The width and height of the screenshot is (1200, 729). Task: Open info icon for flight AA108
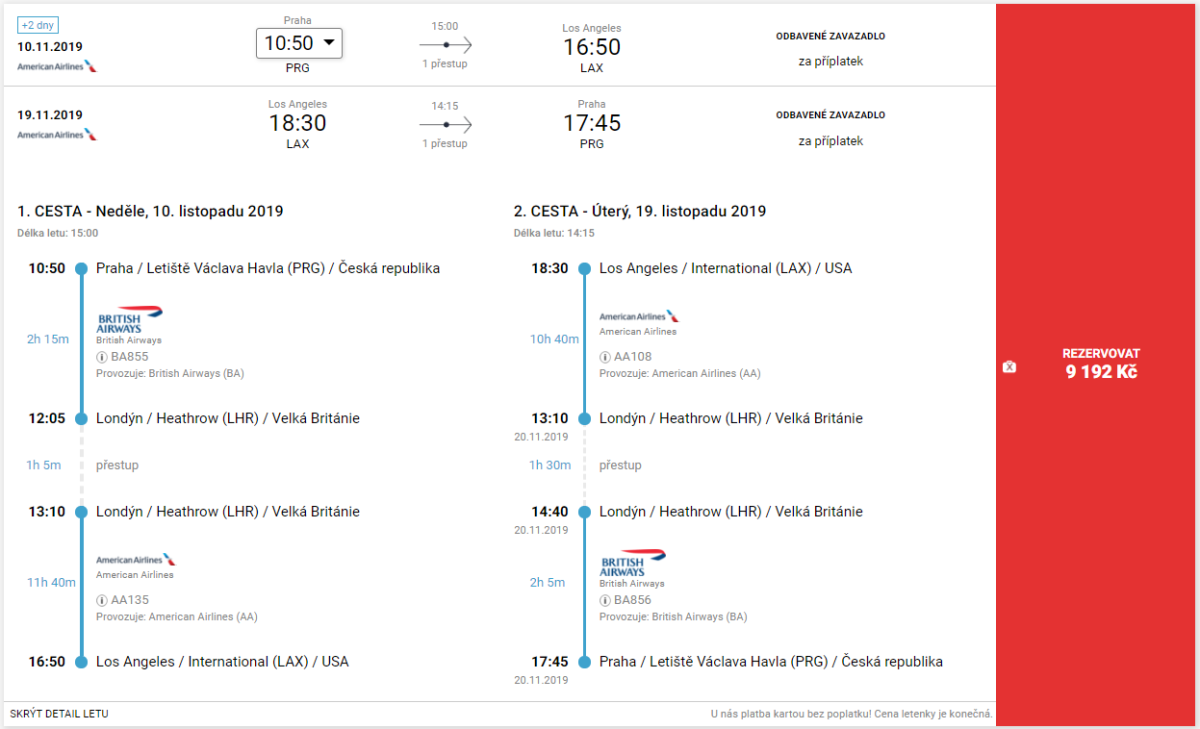(605, 357)
